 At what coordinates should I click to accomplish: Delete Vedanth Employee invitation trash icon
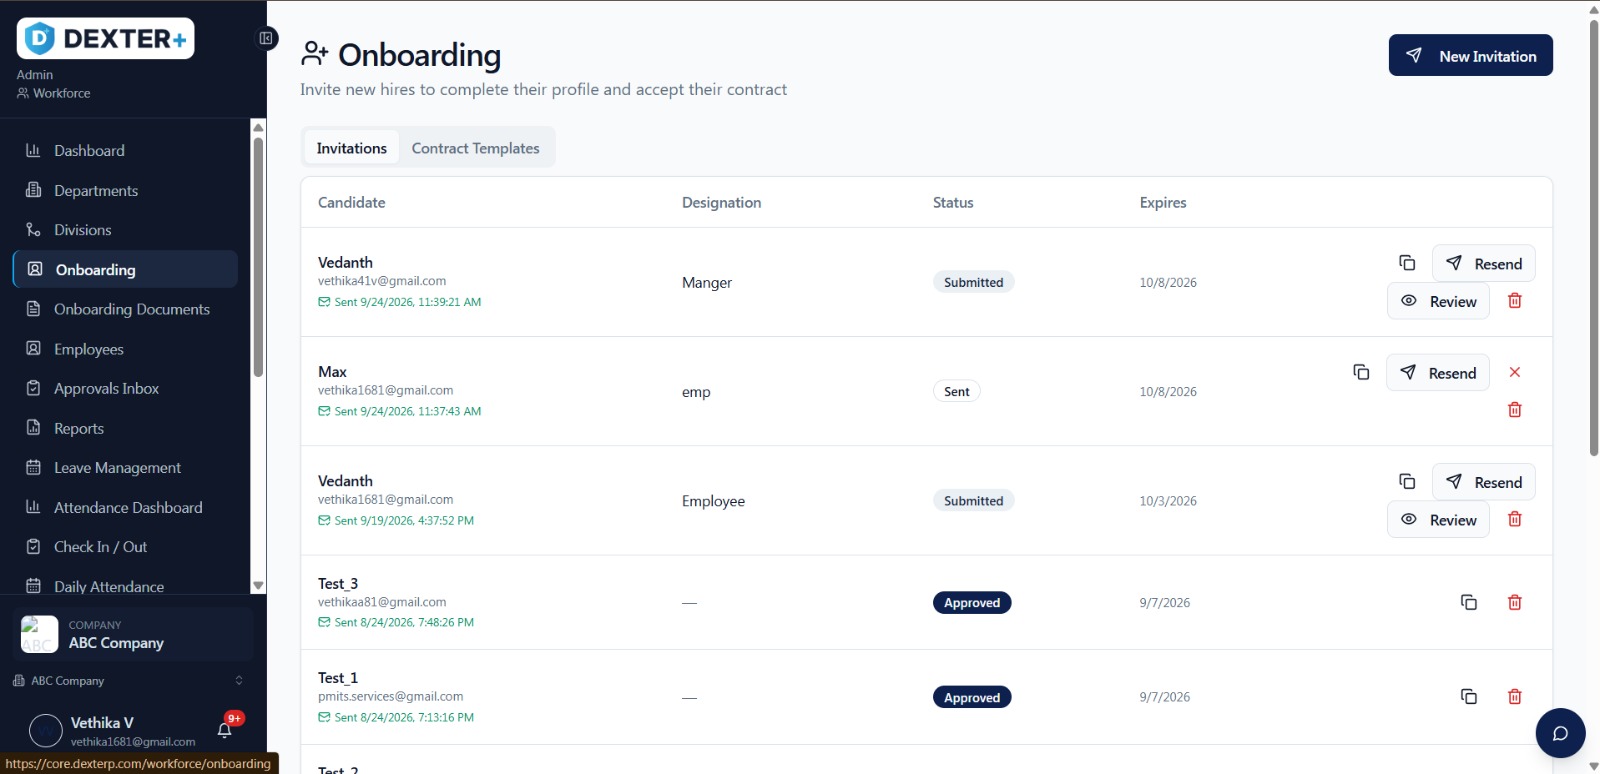click(x=1515, y=519)
